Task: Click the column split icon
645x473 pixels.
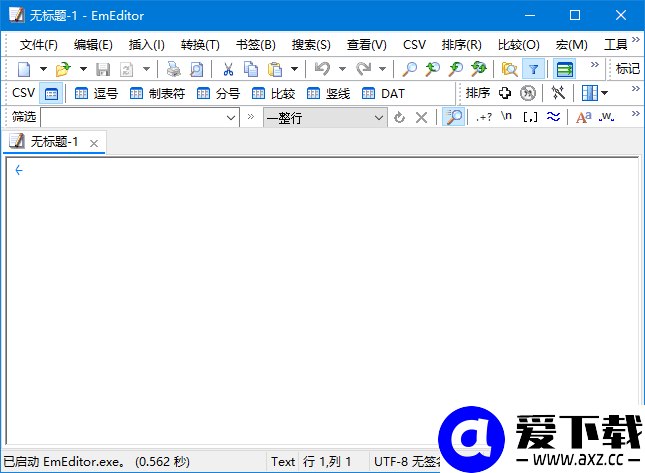Action: click(589, 93)
